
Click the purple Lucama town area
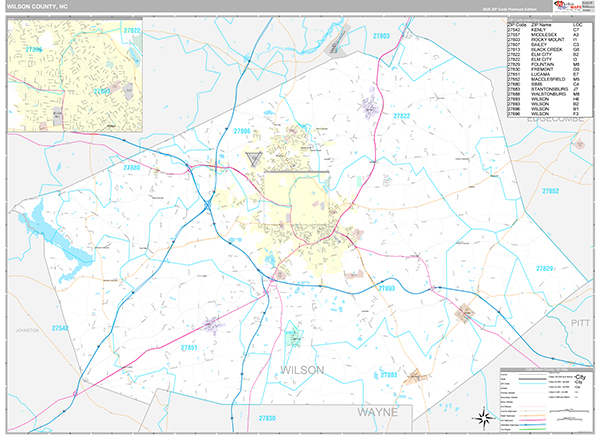212,325
